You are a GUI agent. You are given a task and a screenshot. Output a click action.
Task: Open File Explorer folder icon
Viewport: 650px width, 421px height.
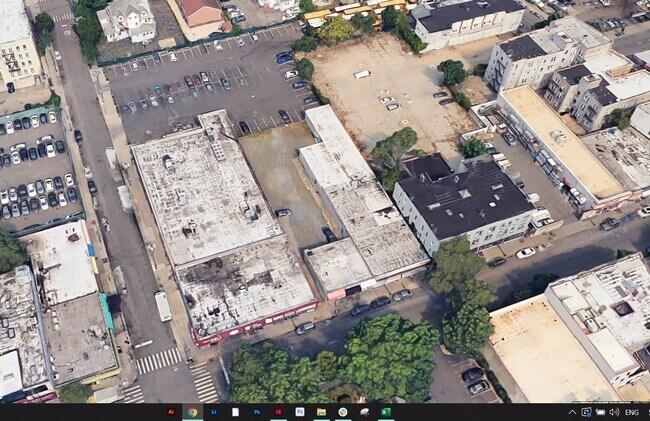click(x=321, y=412)
